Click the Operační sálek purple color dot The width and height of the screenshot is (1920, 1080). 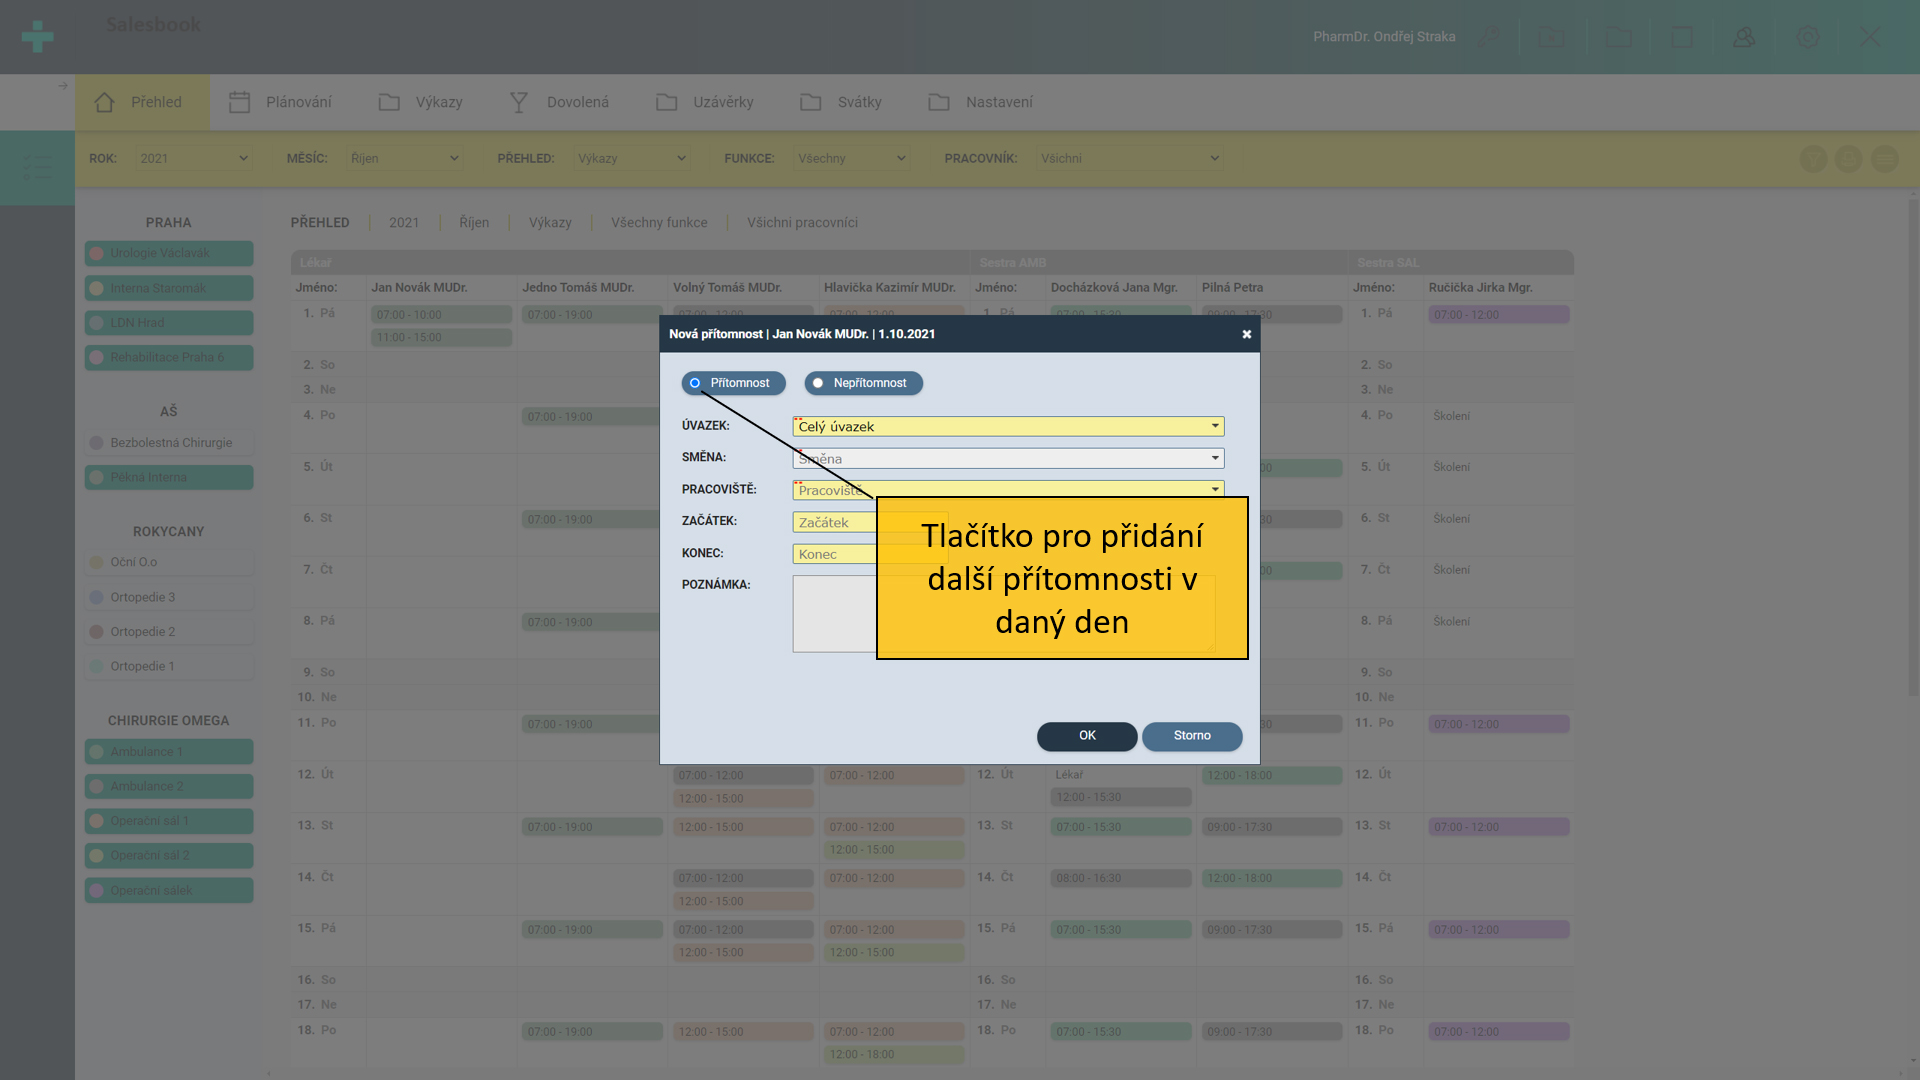point(97,891)
